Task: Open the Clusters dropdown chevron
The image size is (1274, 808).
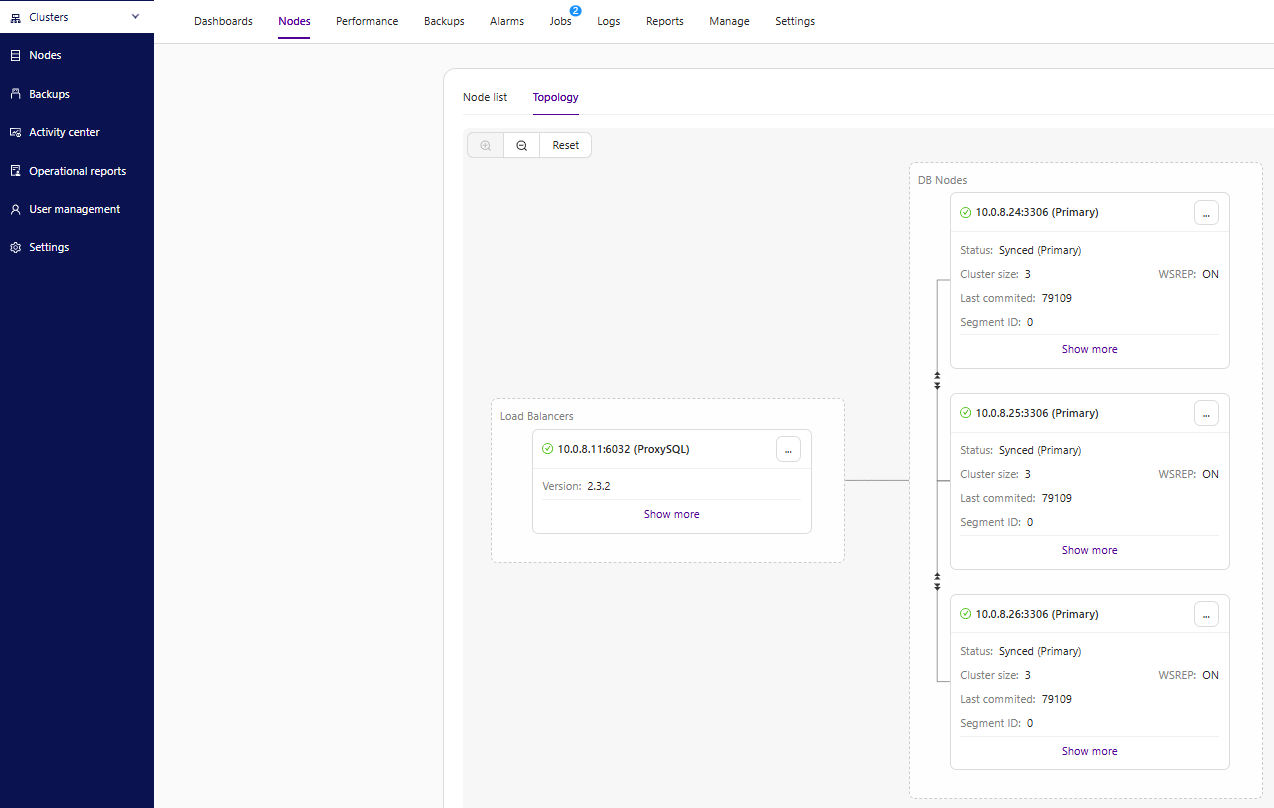Action: (136, 17)
